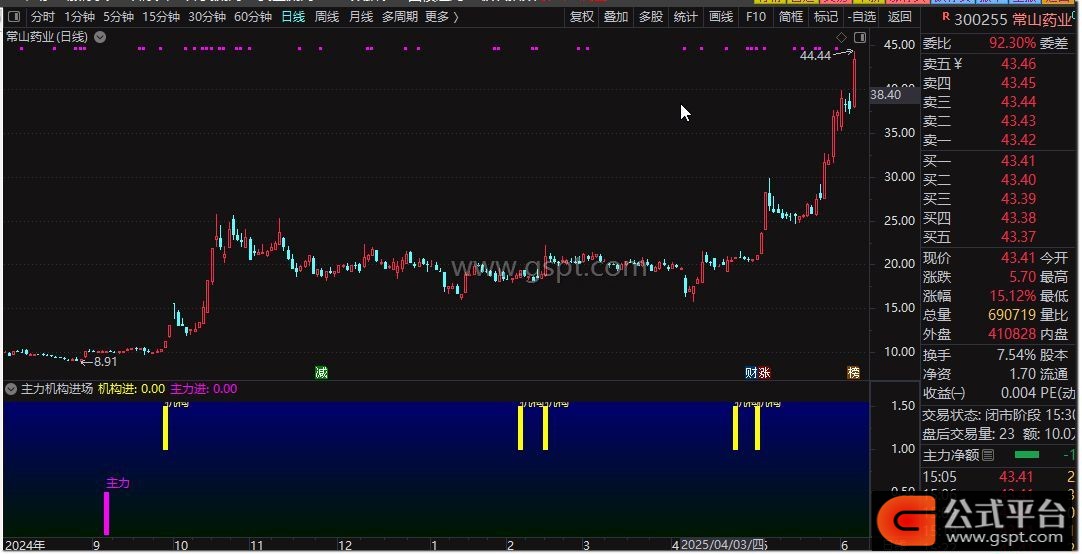Toggle 复权 price adjustment
1082x554 pixels.
pos(581,17)
